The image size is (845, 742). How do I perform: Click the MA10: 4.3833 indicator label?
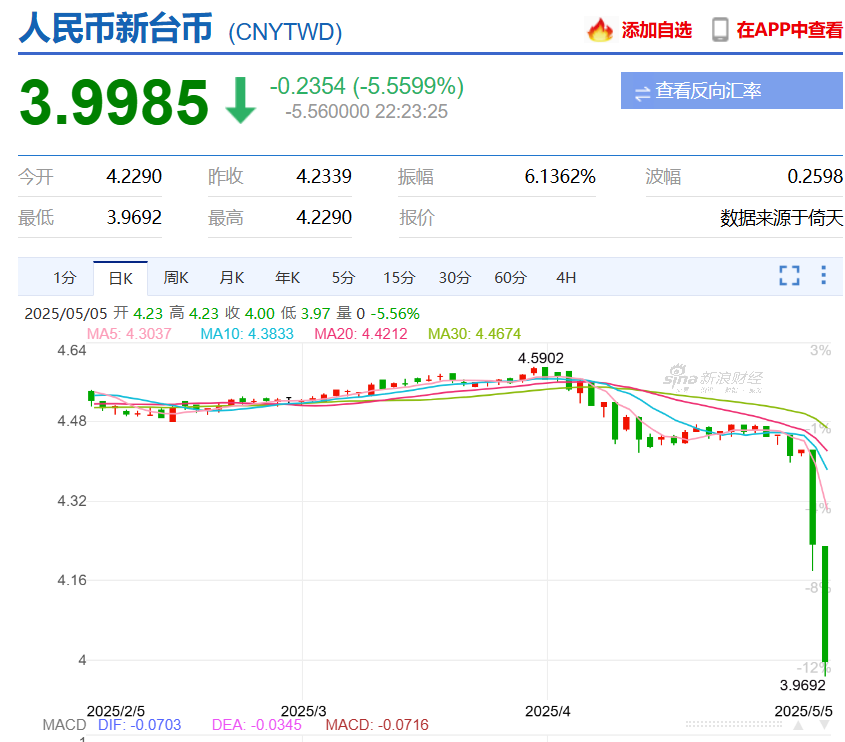click(247, 334)
